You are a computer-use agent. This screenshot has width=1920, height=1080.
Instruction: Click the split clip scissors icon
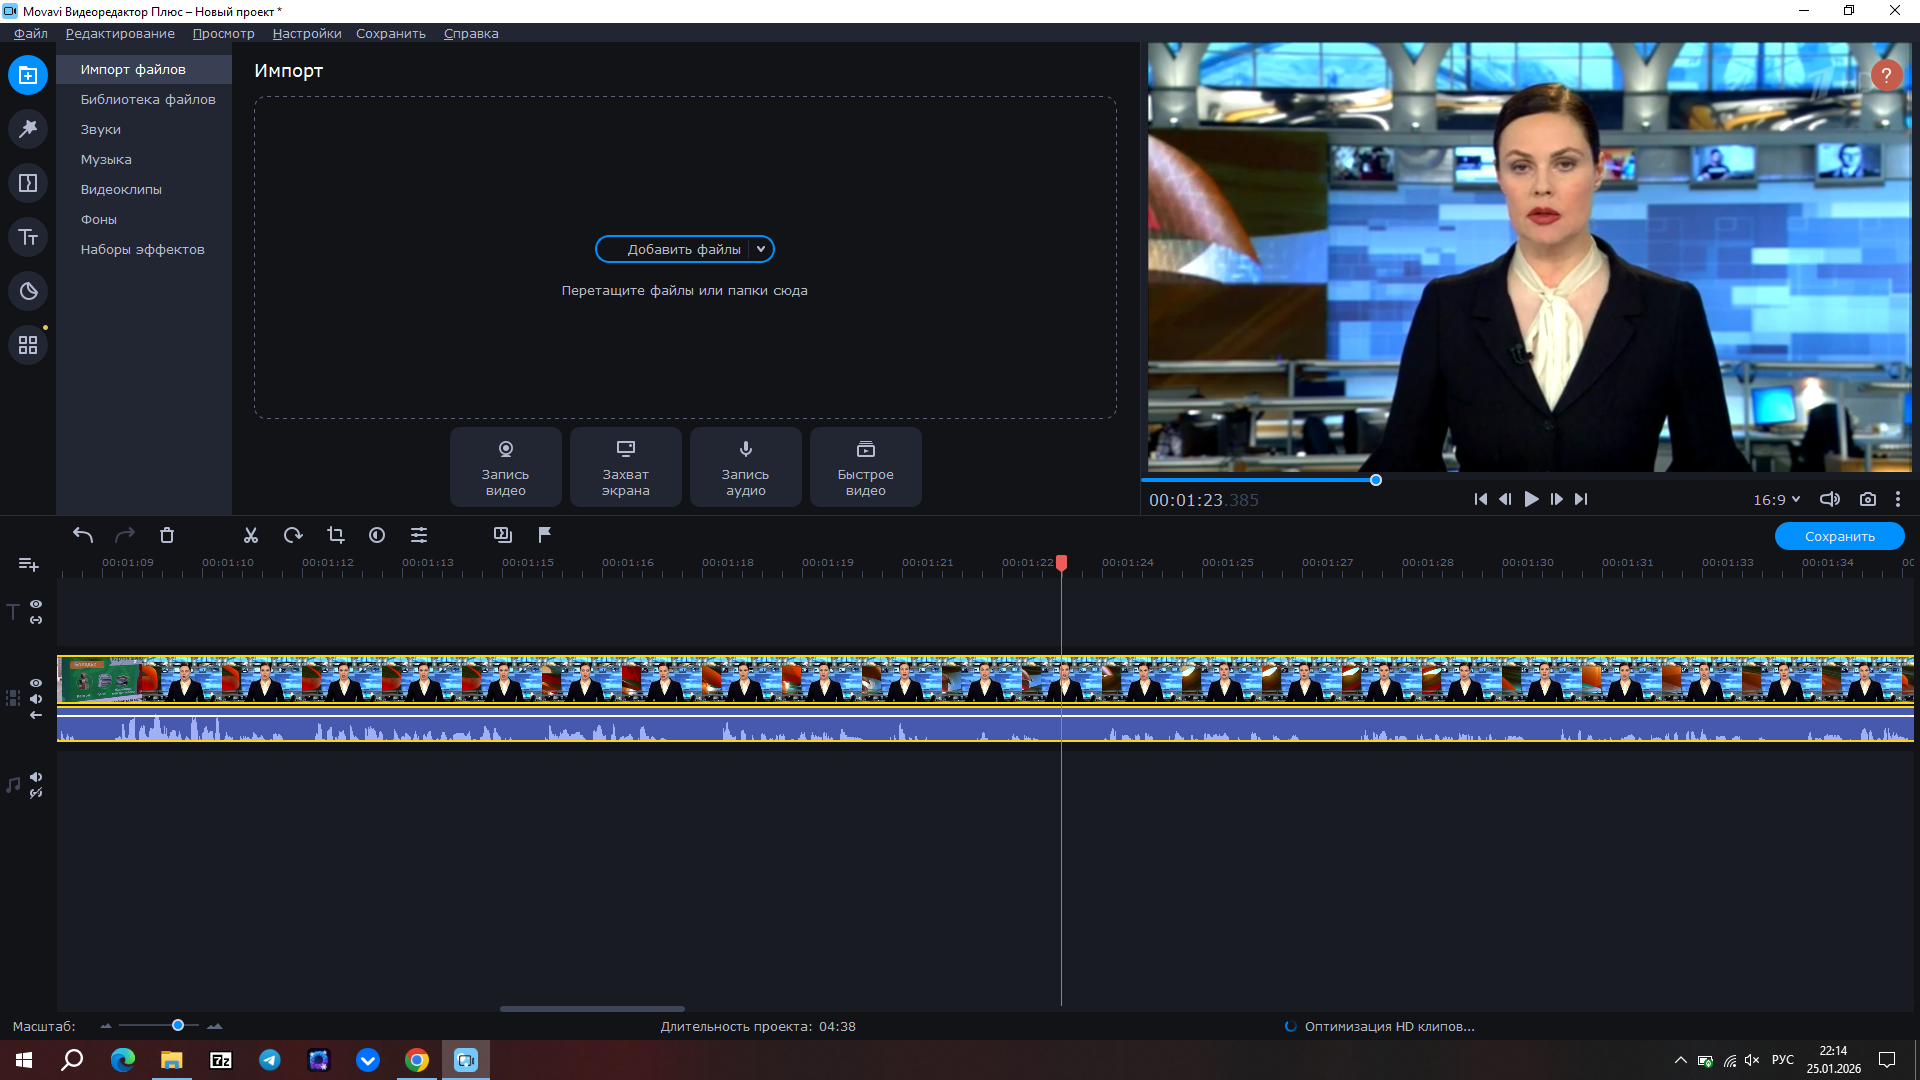(x=251, y=536)
